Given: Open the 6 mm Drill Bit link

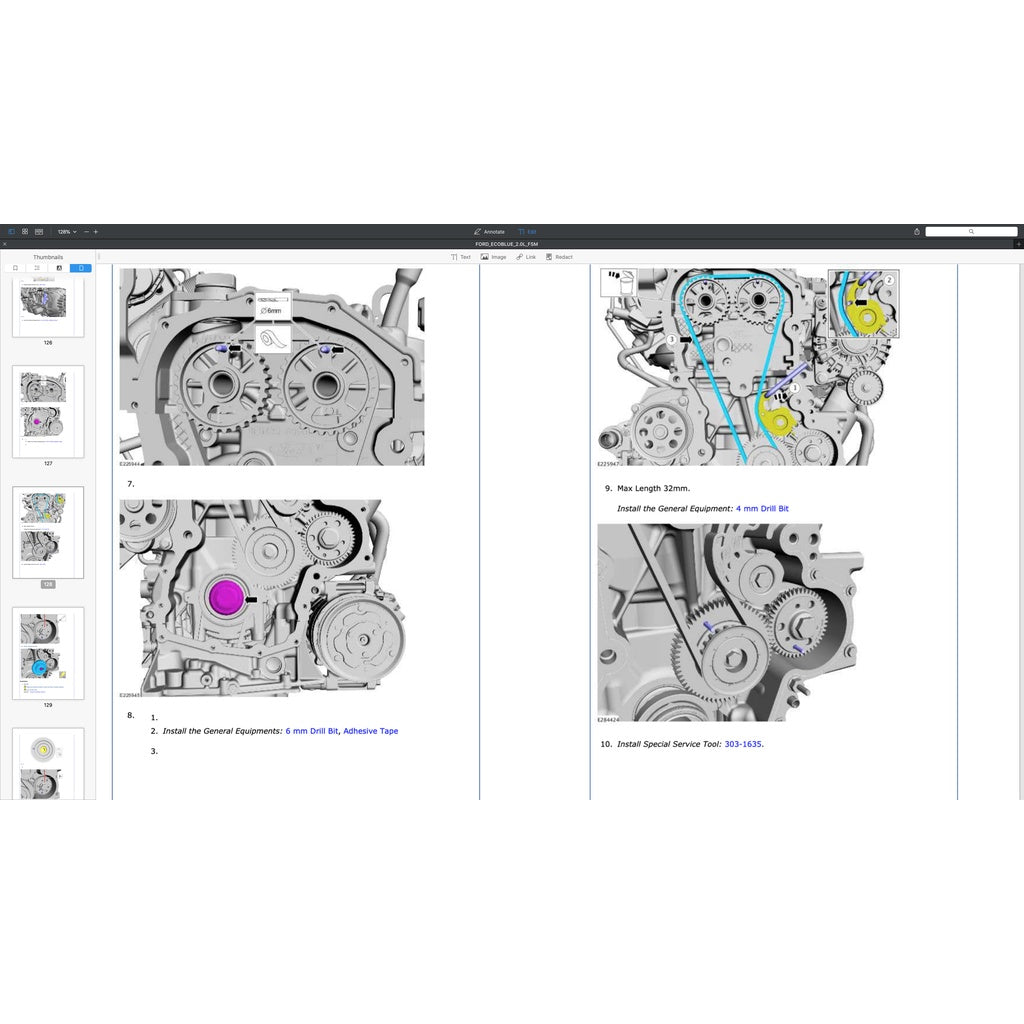Looking at the screenshot, I should [311, 731].
